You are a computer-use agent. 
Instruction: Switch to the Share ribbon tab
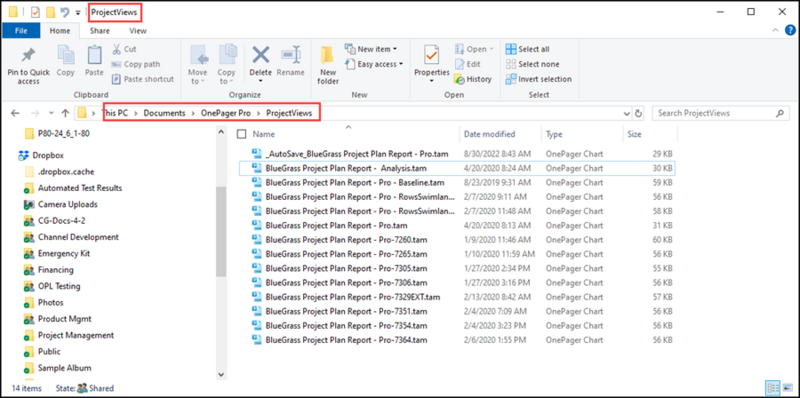99,31
